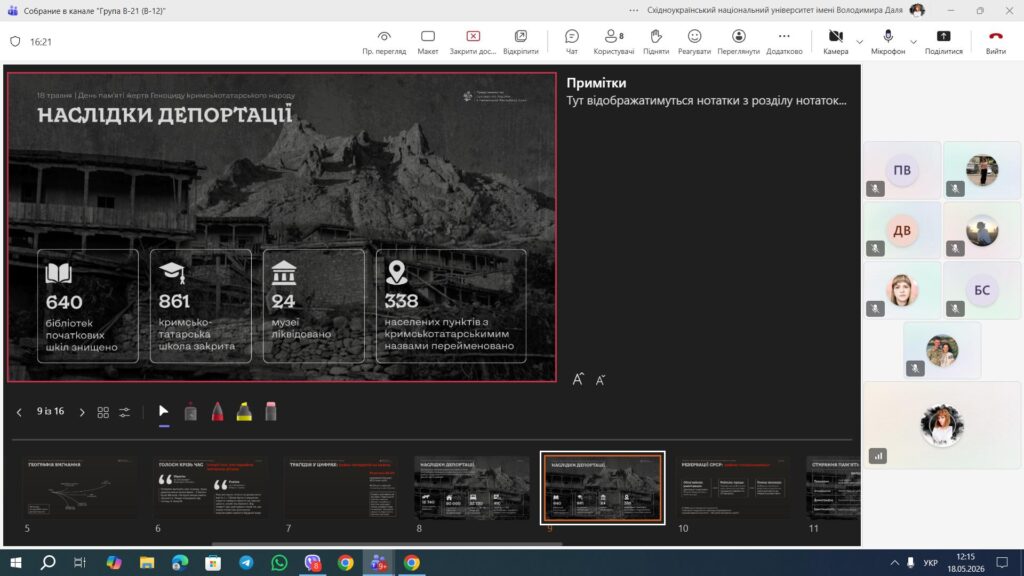This screenshot has height=576, width=1024.
Task: Go to previous slide arrow
Action: tap(19, 412)
